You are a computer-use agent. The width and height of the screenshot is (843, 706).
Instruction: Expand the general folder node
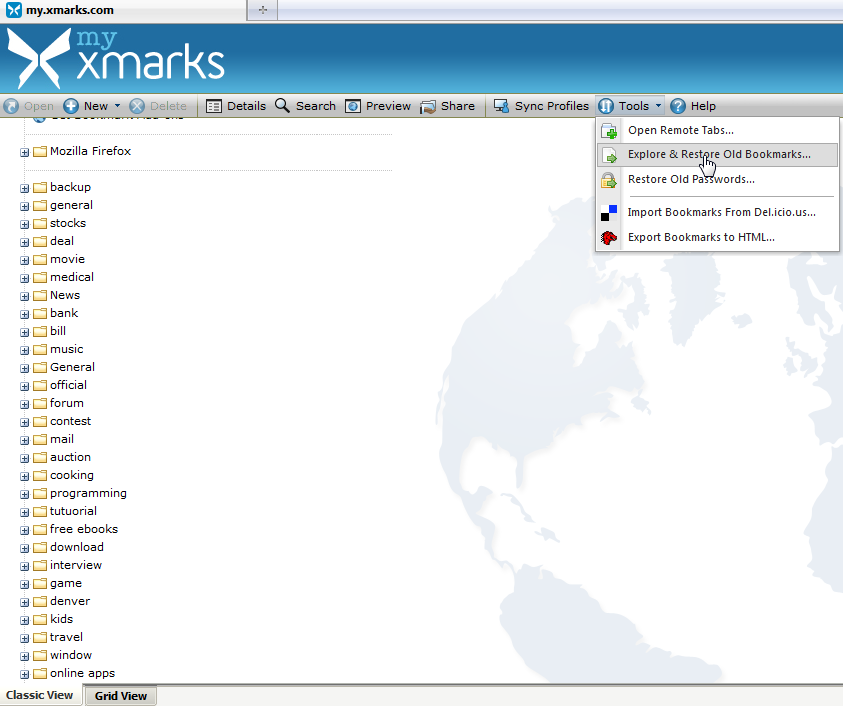tap(24, 206)
